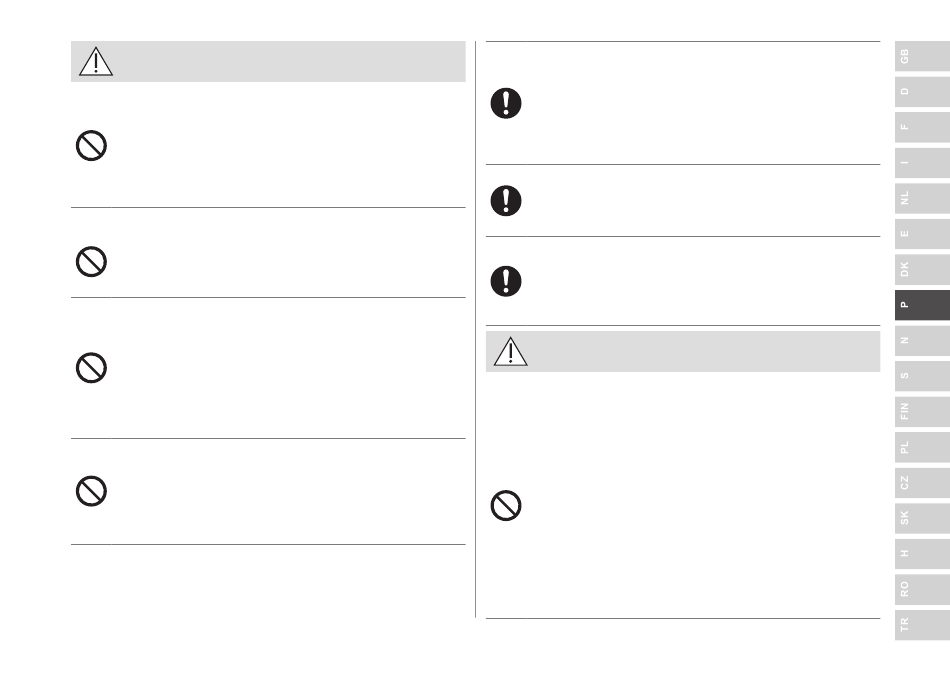Screen dimensions: 950x678
Task: Open the PL language tab
Action: pyautogui.click(x=922, y=447)
